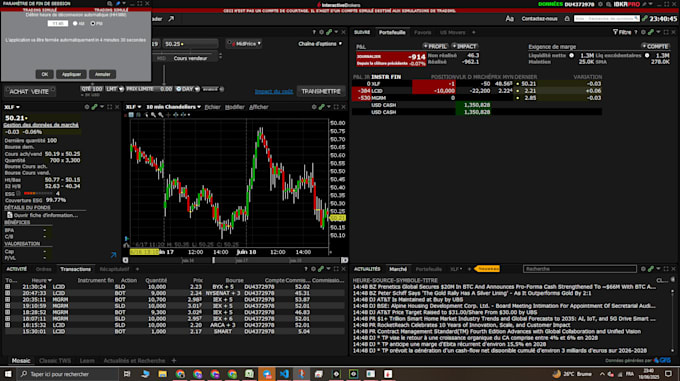Select AM radio button in session dialog
The image size is (680, 381).
[x=75, y=23]
